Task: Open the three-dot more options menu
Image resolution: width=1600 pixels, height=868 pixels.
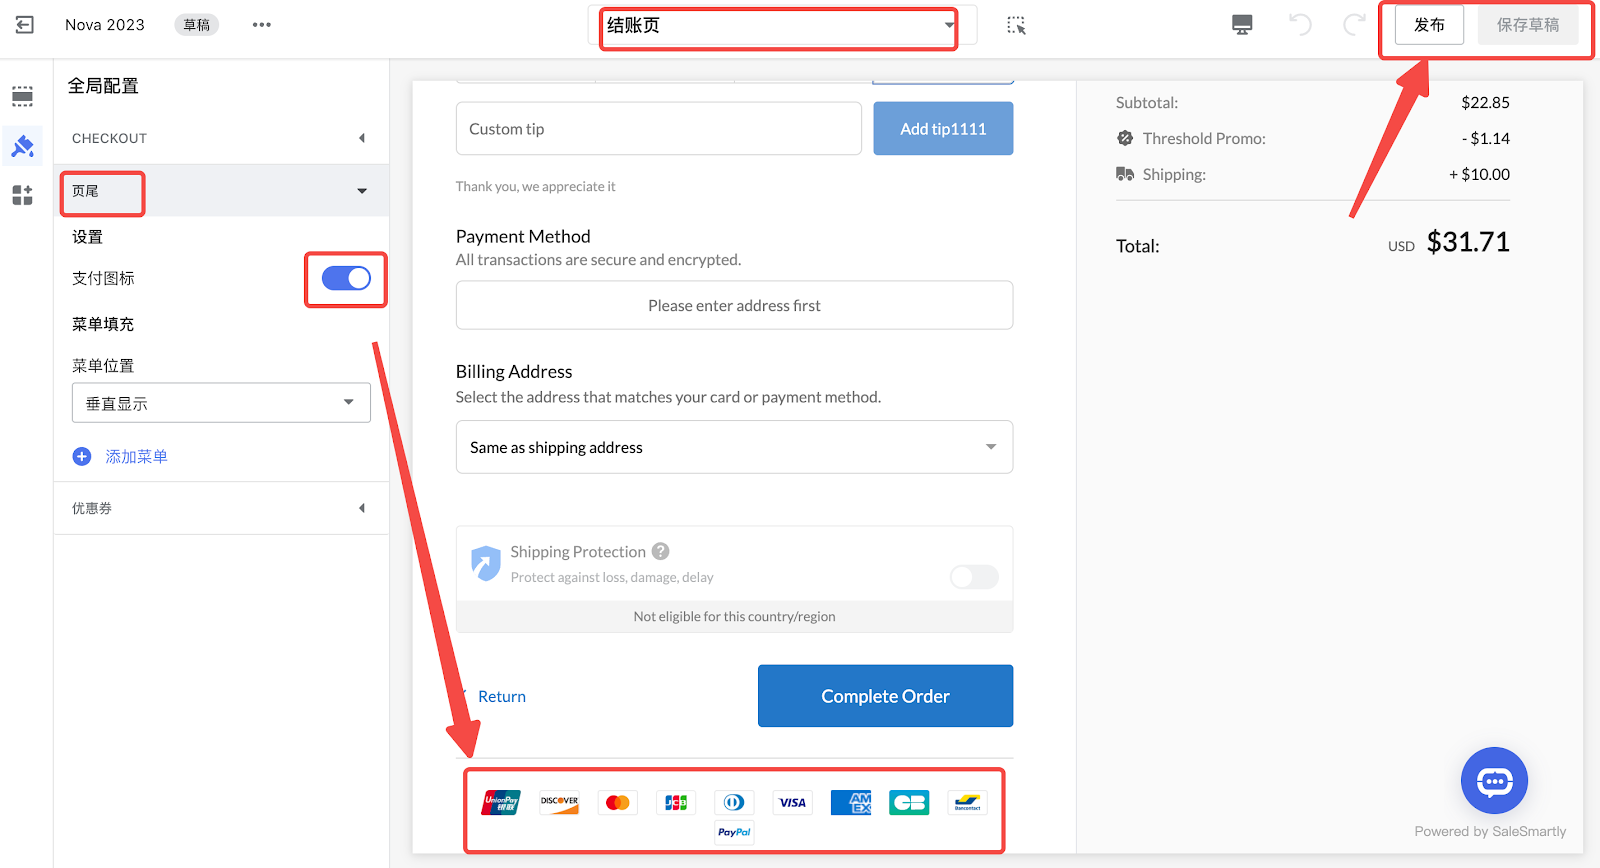Action: [x=262, y=25]
